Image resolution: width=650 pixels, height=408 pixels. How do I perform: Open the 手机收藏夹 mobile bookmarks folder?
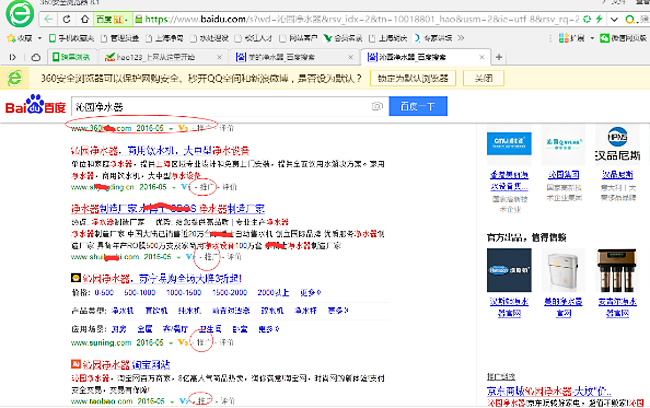[x=71, y=38]
